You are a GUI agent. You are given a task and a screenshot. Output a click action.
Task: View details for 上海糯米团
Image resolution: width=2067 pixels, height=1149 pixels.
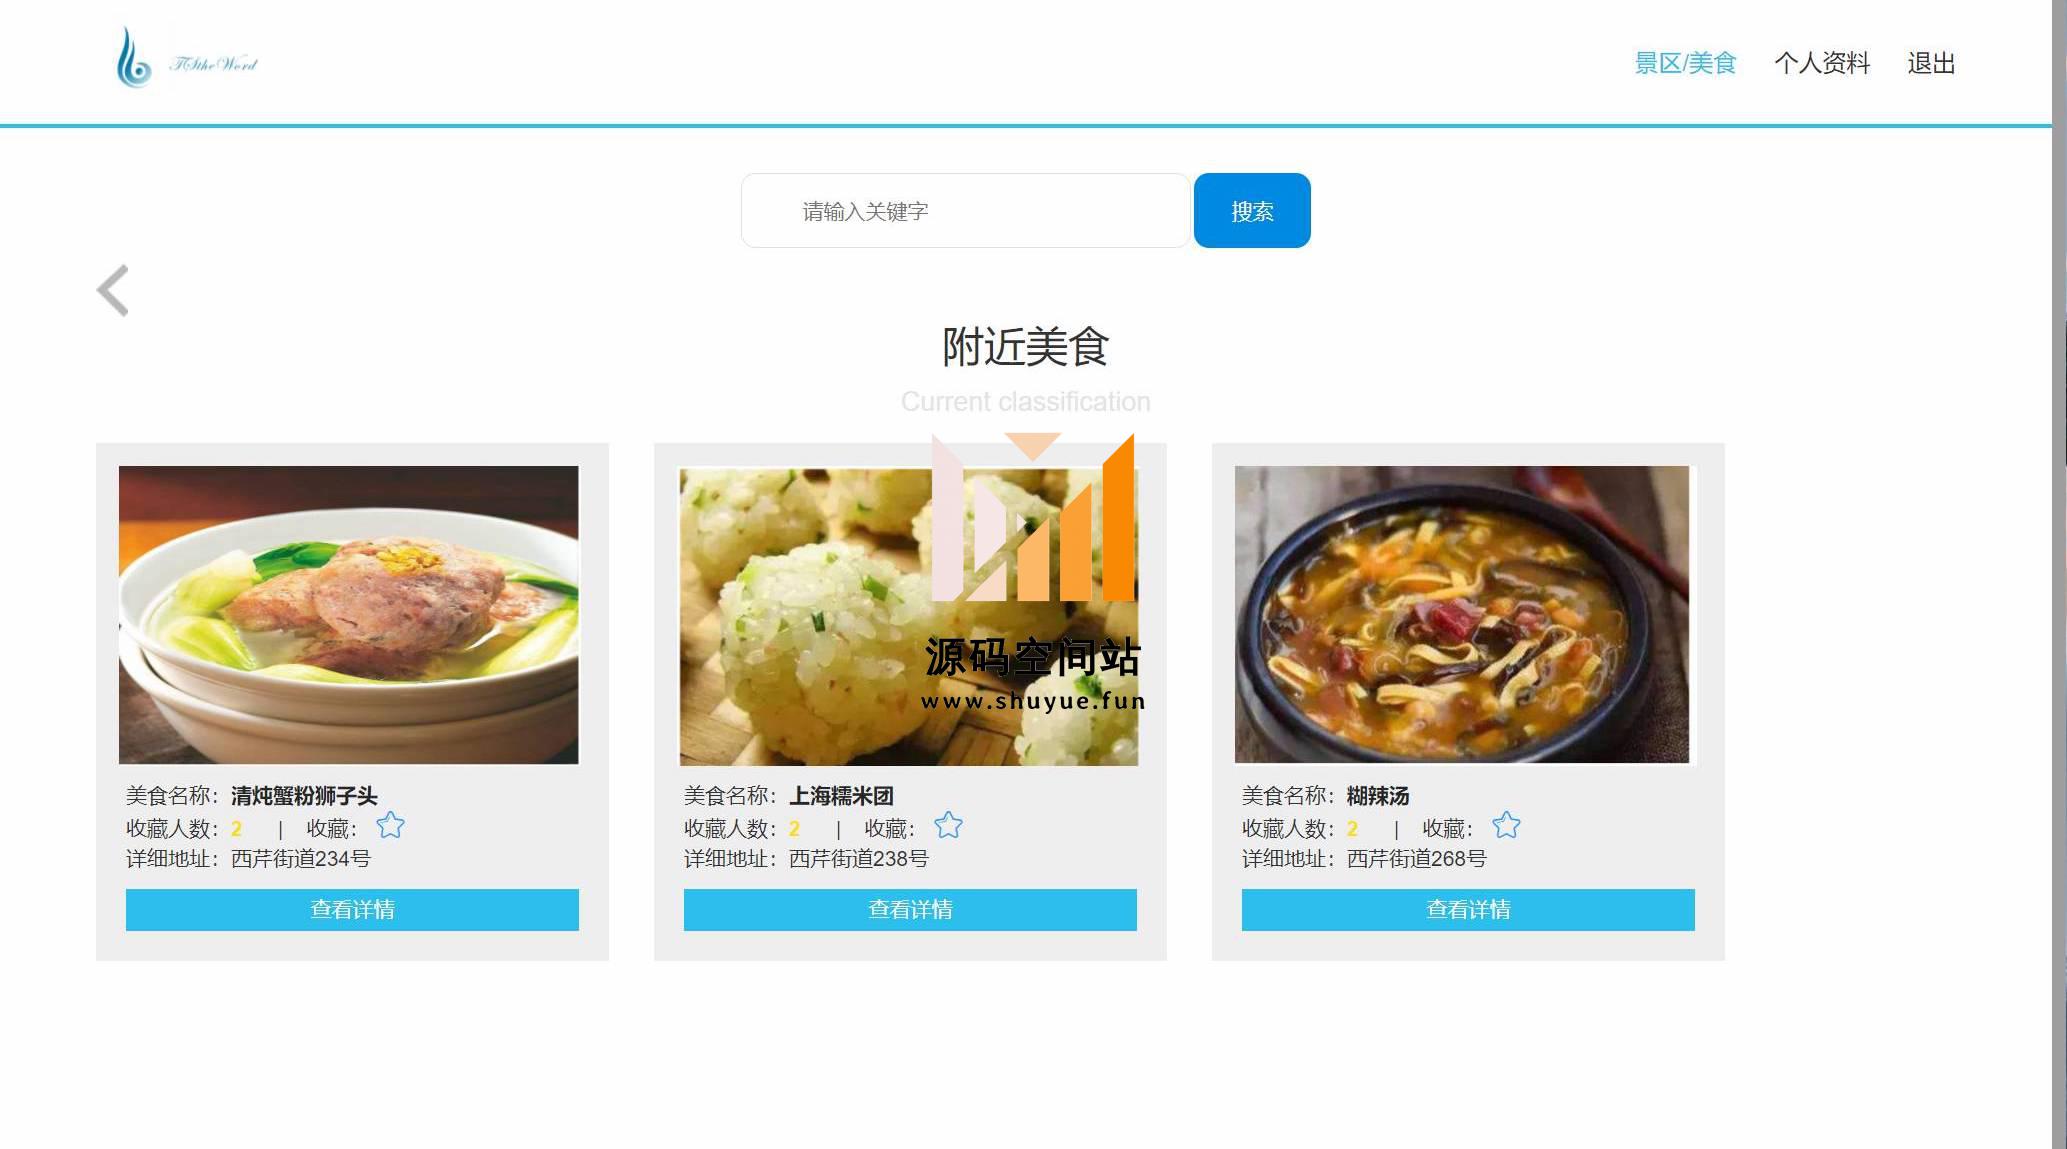910,910
